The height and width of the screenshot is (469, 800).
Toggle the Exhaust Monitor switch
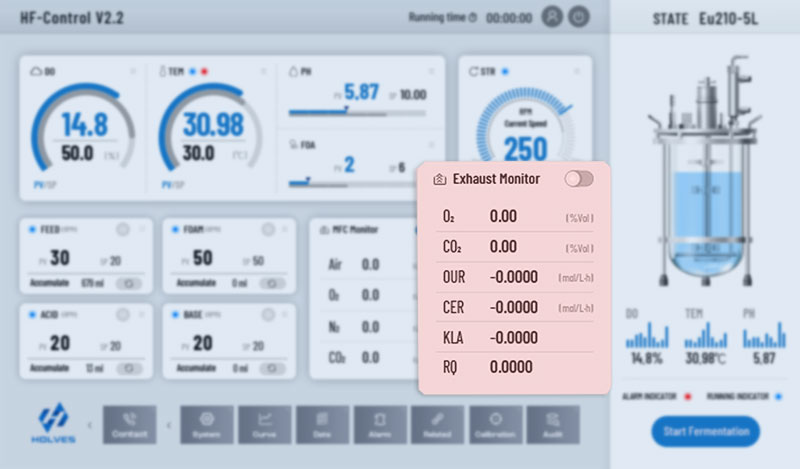578,179
